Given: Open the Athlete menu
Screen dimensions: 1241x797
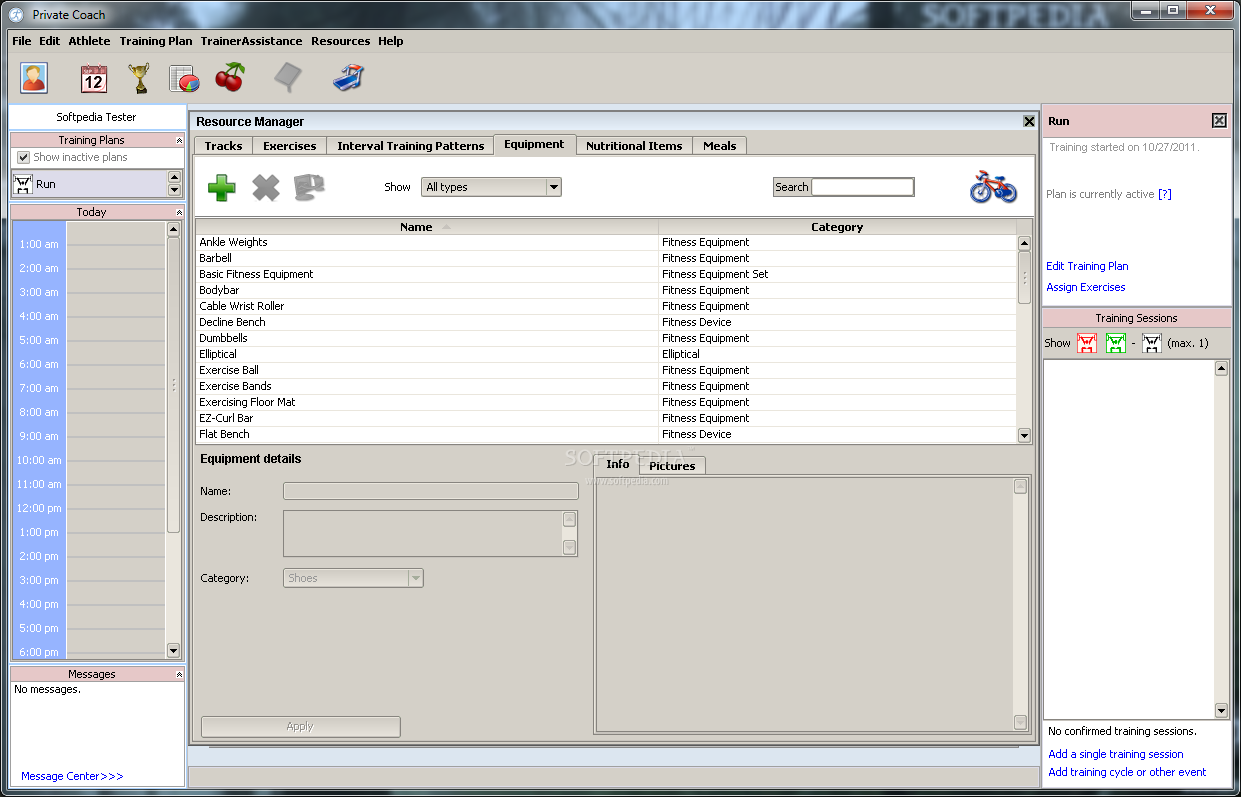Looking at the screenshot, I should pos(90,41).
